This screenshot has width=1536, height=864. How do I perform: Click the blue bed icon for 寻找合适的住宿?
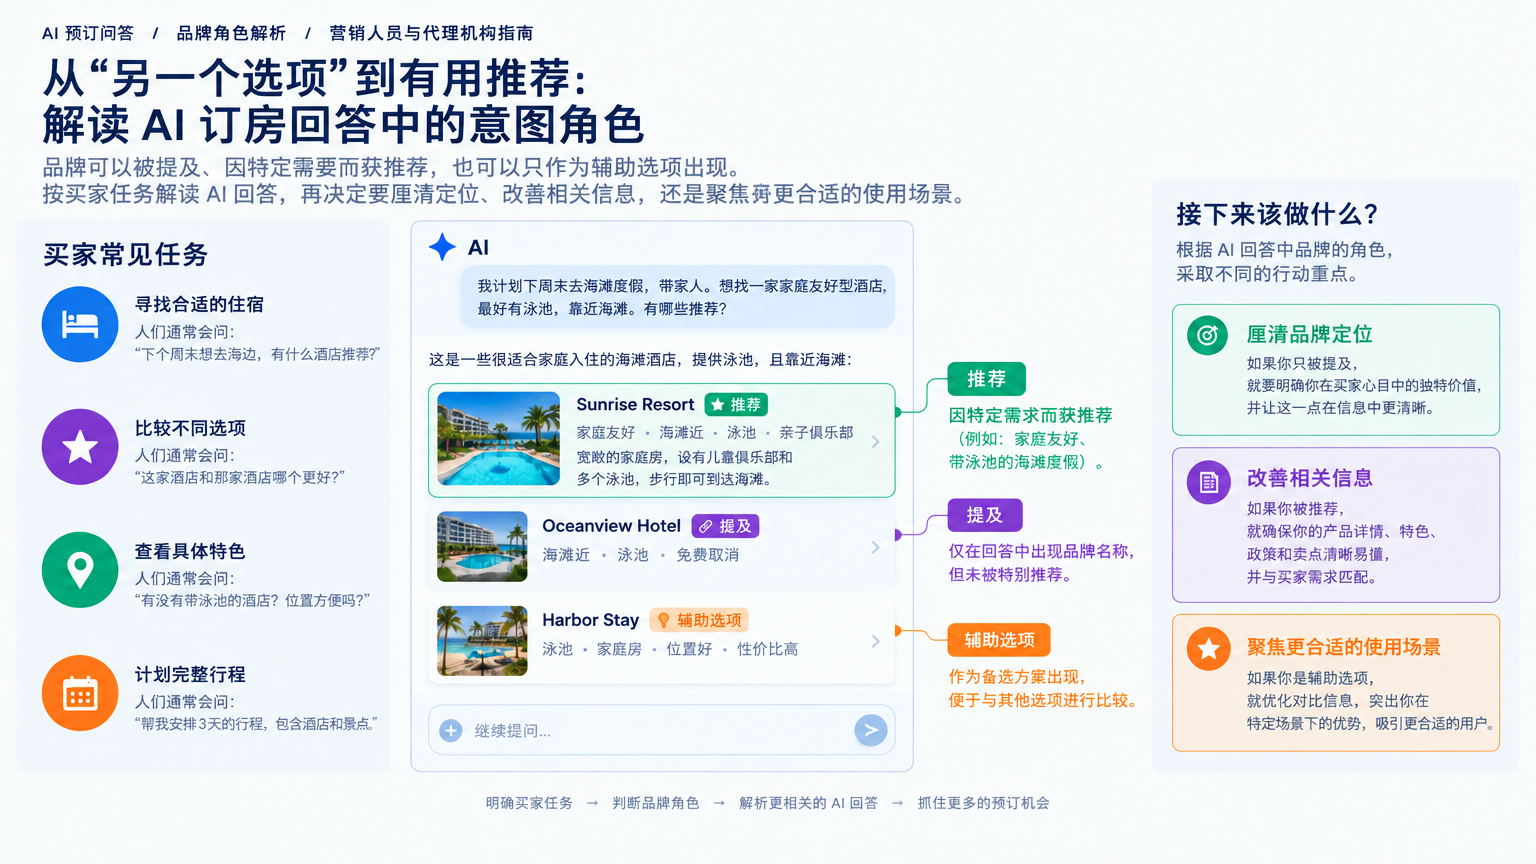[80, 324]
